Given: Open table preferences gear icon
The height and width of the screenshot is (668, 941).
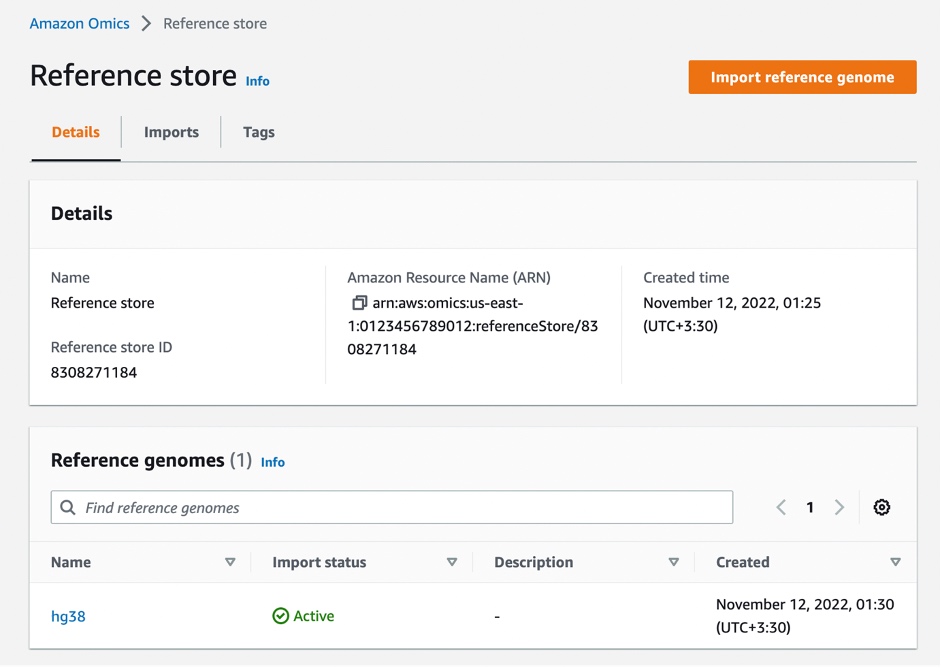Looking at the screenshot, I should pyautogui.click(x=881, y=508).
